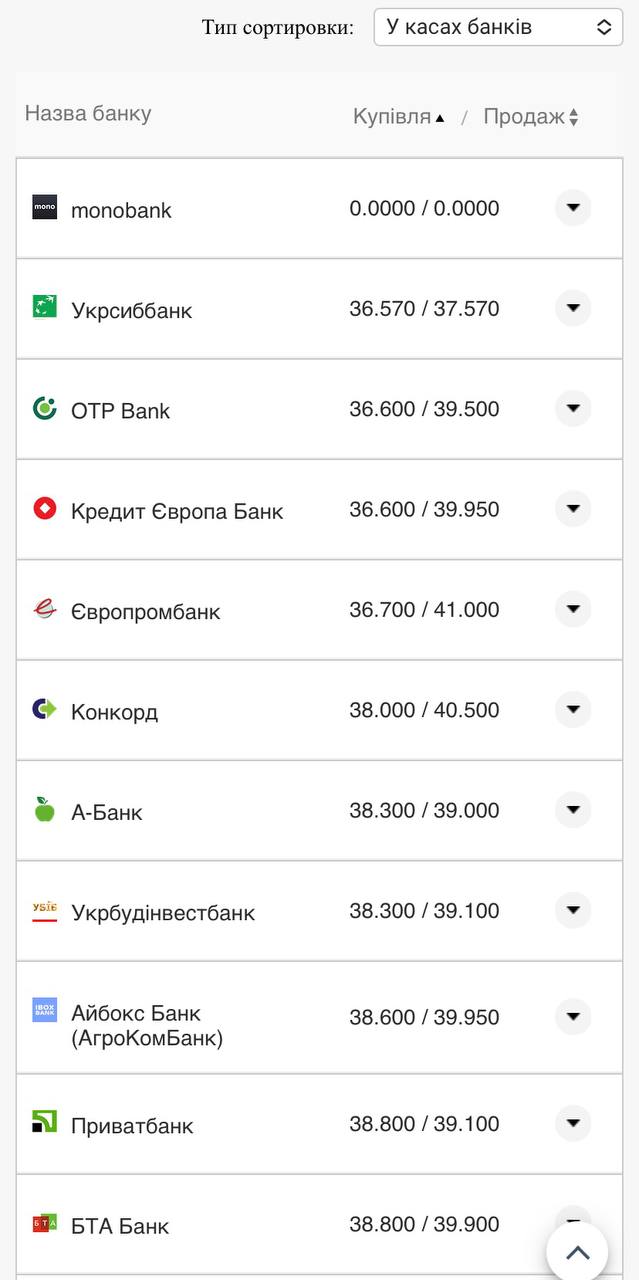The height and width of the screenshot is (1280, 639).
Task: Expand the OTP Bank details arrow
Action: (573, 408)
